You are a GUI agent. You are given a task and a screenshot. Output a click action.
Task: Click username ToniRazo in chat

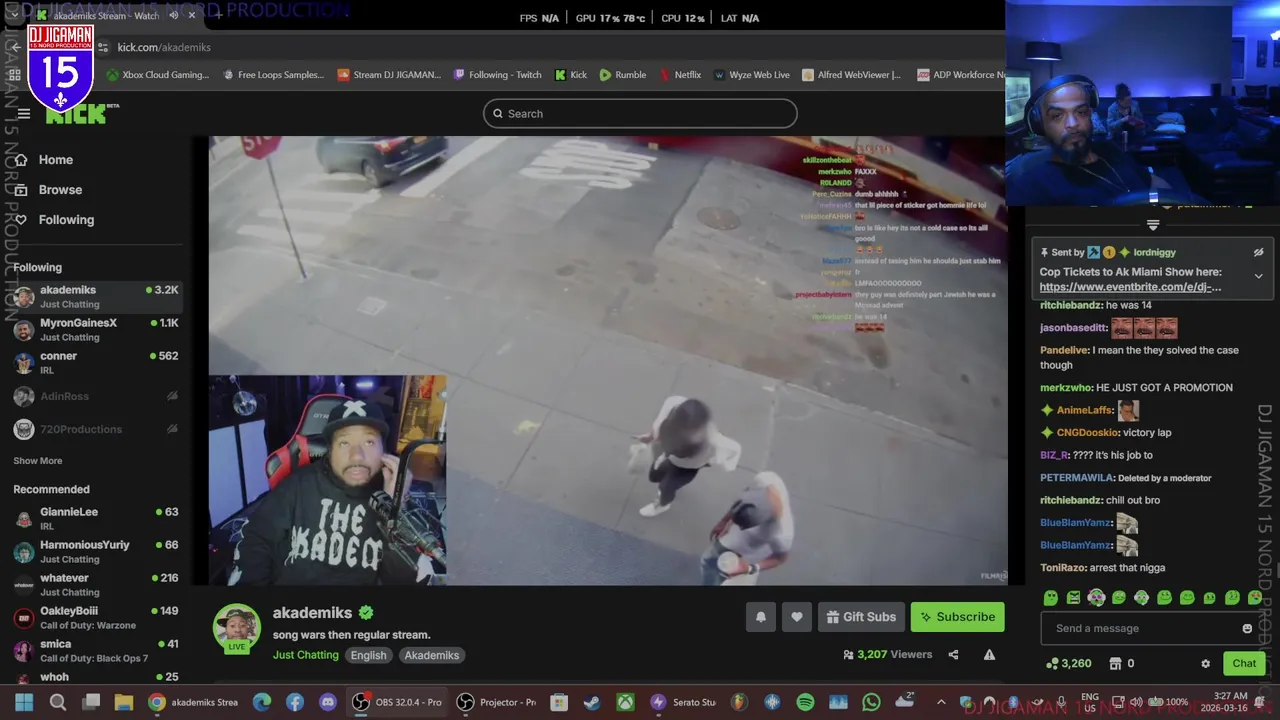(x=1062, y=568)
